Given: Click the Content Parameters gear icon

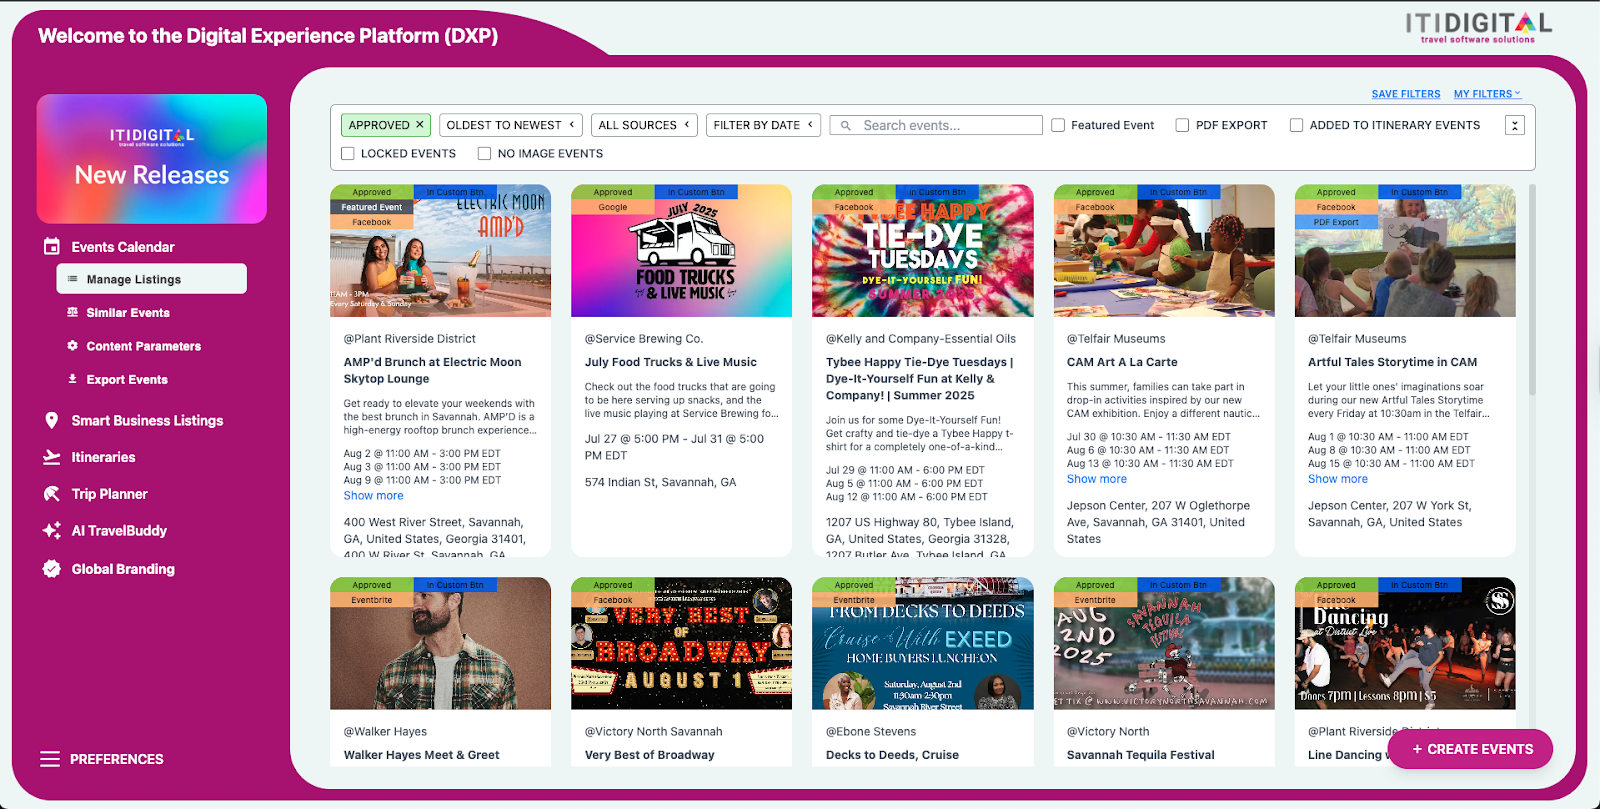Looking at the screenshot, I should coord(72,345).
